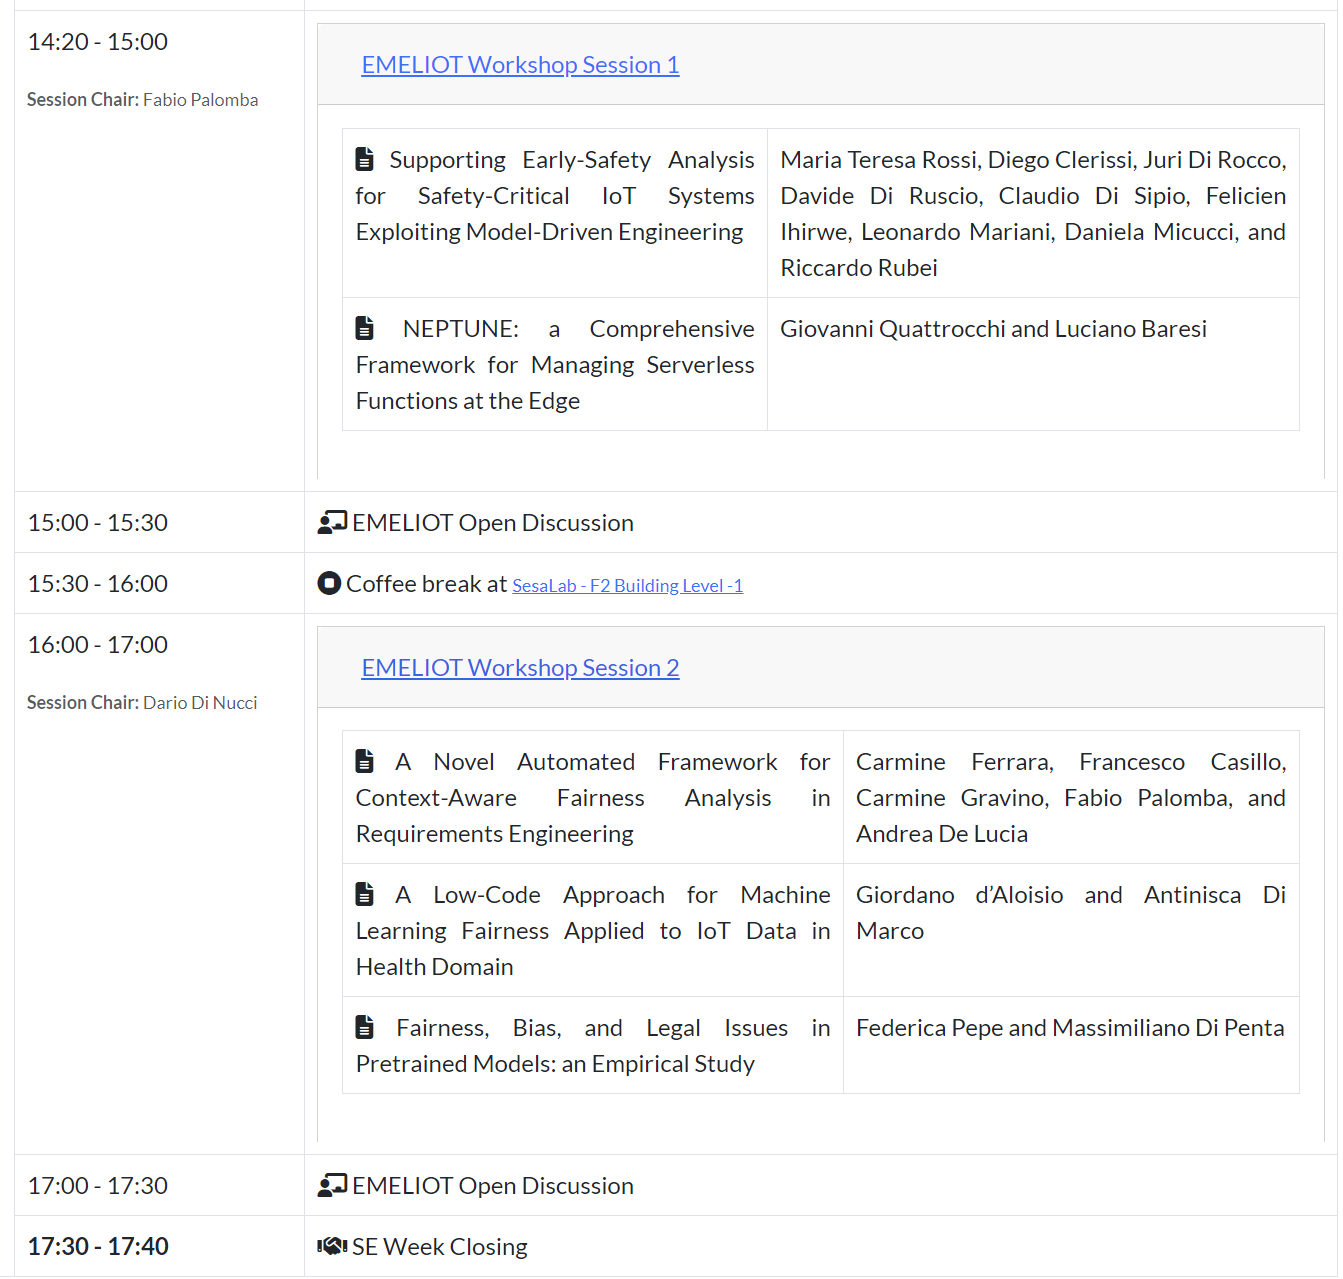Click the authors Federica Pepe and Massimiliano Di Penta
Image resolution: width=1343 pixels, height=1279 pixels.
point(1070,1028)
